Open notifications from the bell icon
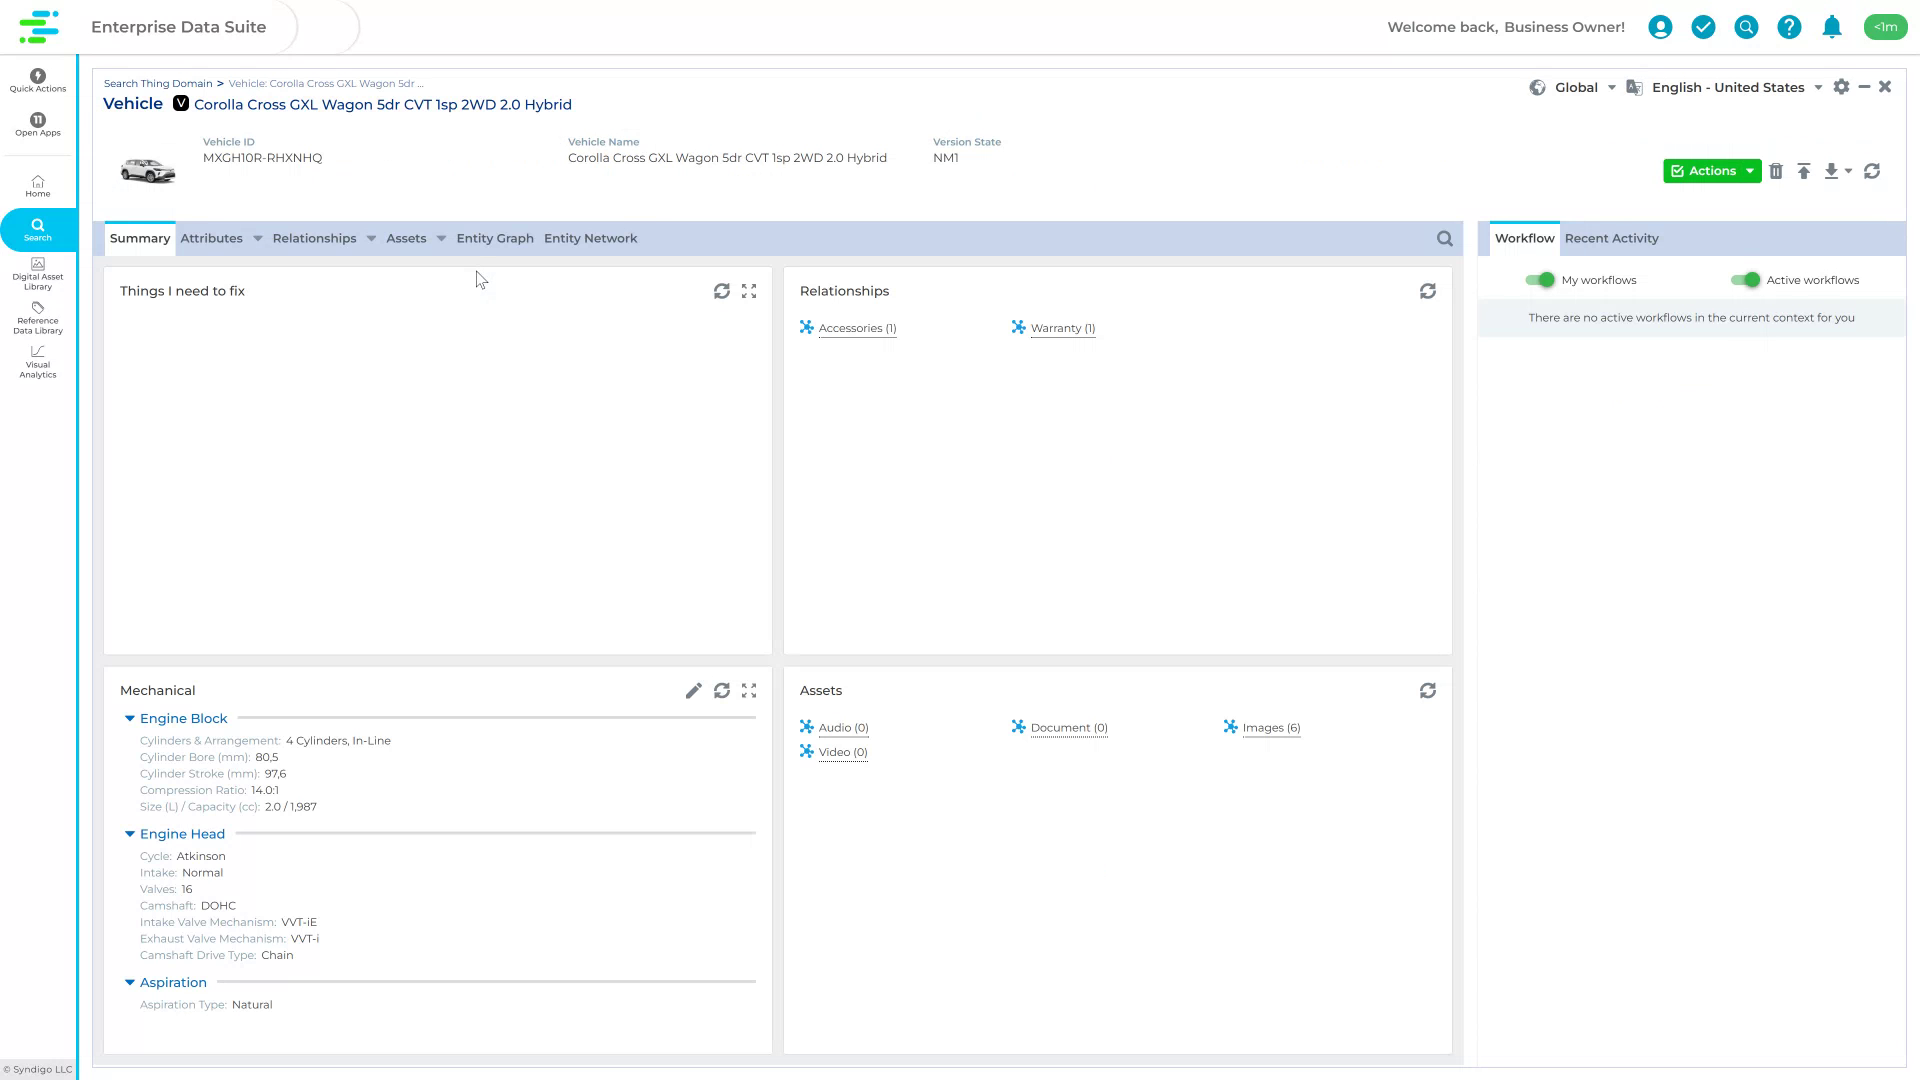Viewport: 1920px width, 1080px height. [1832, 27]
